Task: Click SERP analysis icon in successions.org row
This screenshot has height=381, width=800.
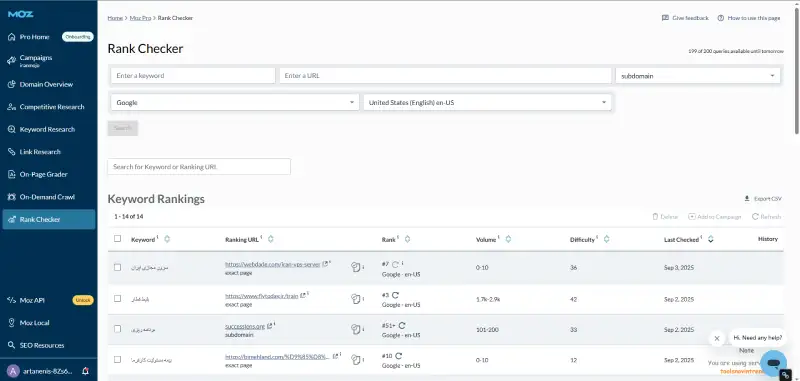Action: (x=356, y=329)
